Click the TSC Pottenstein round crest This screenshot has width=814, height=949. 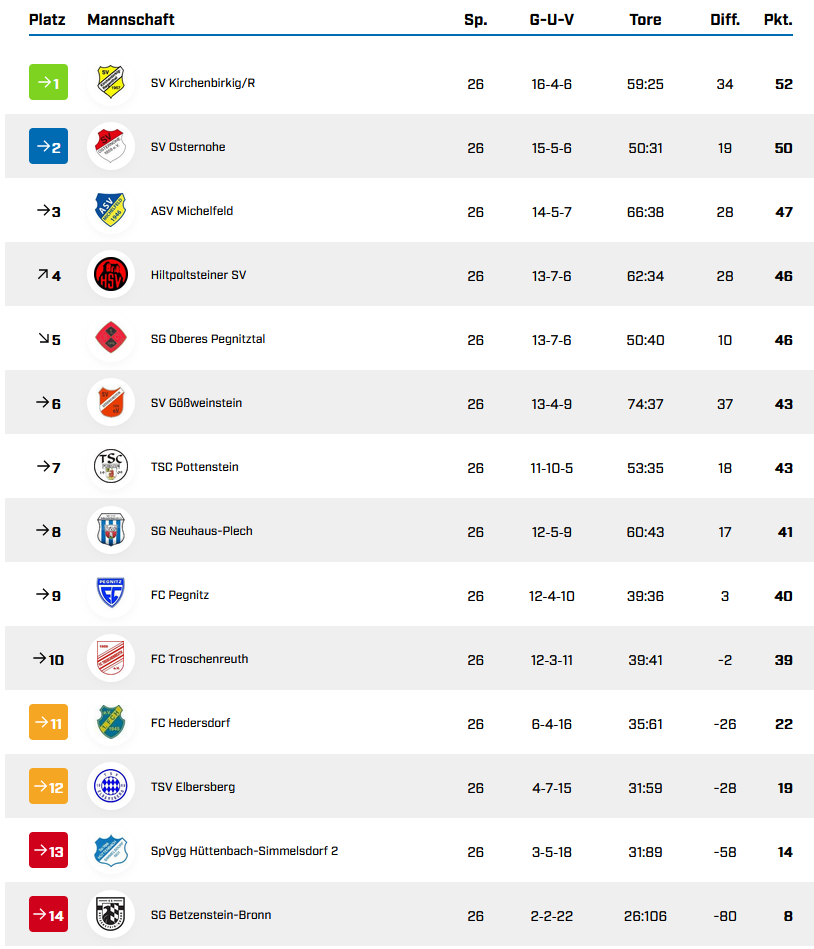(111, 466)
